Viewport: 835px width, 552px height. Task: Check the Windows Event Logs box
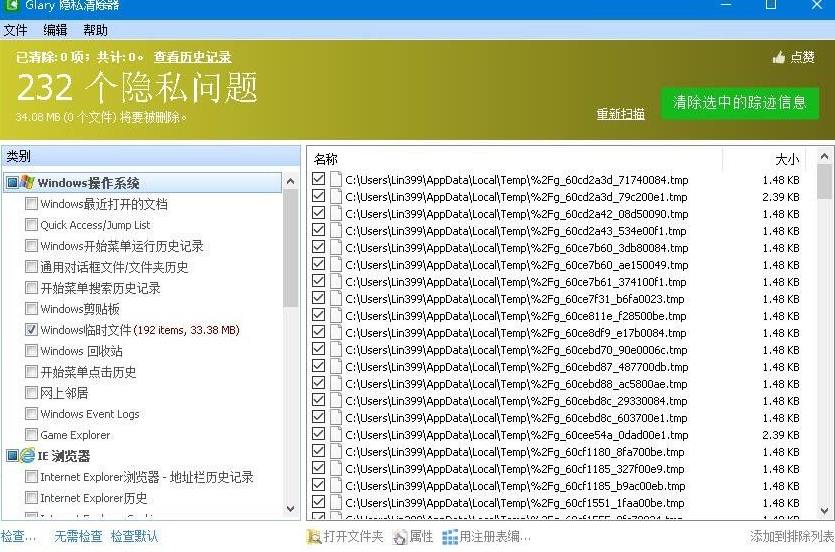[31, 414]
